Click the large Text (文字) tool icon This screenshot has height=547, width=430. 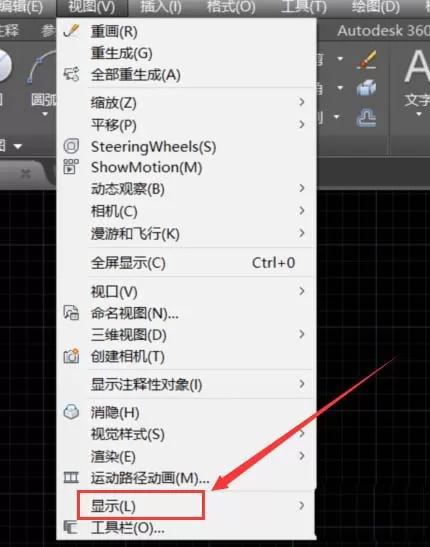[417, 66]
